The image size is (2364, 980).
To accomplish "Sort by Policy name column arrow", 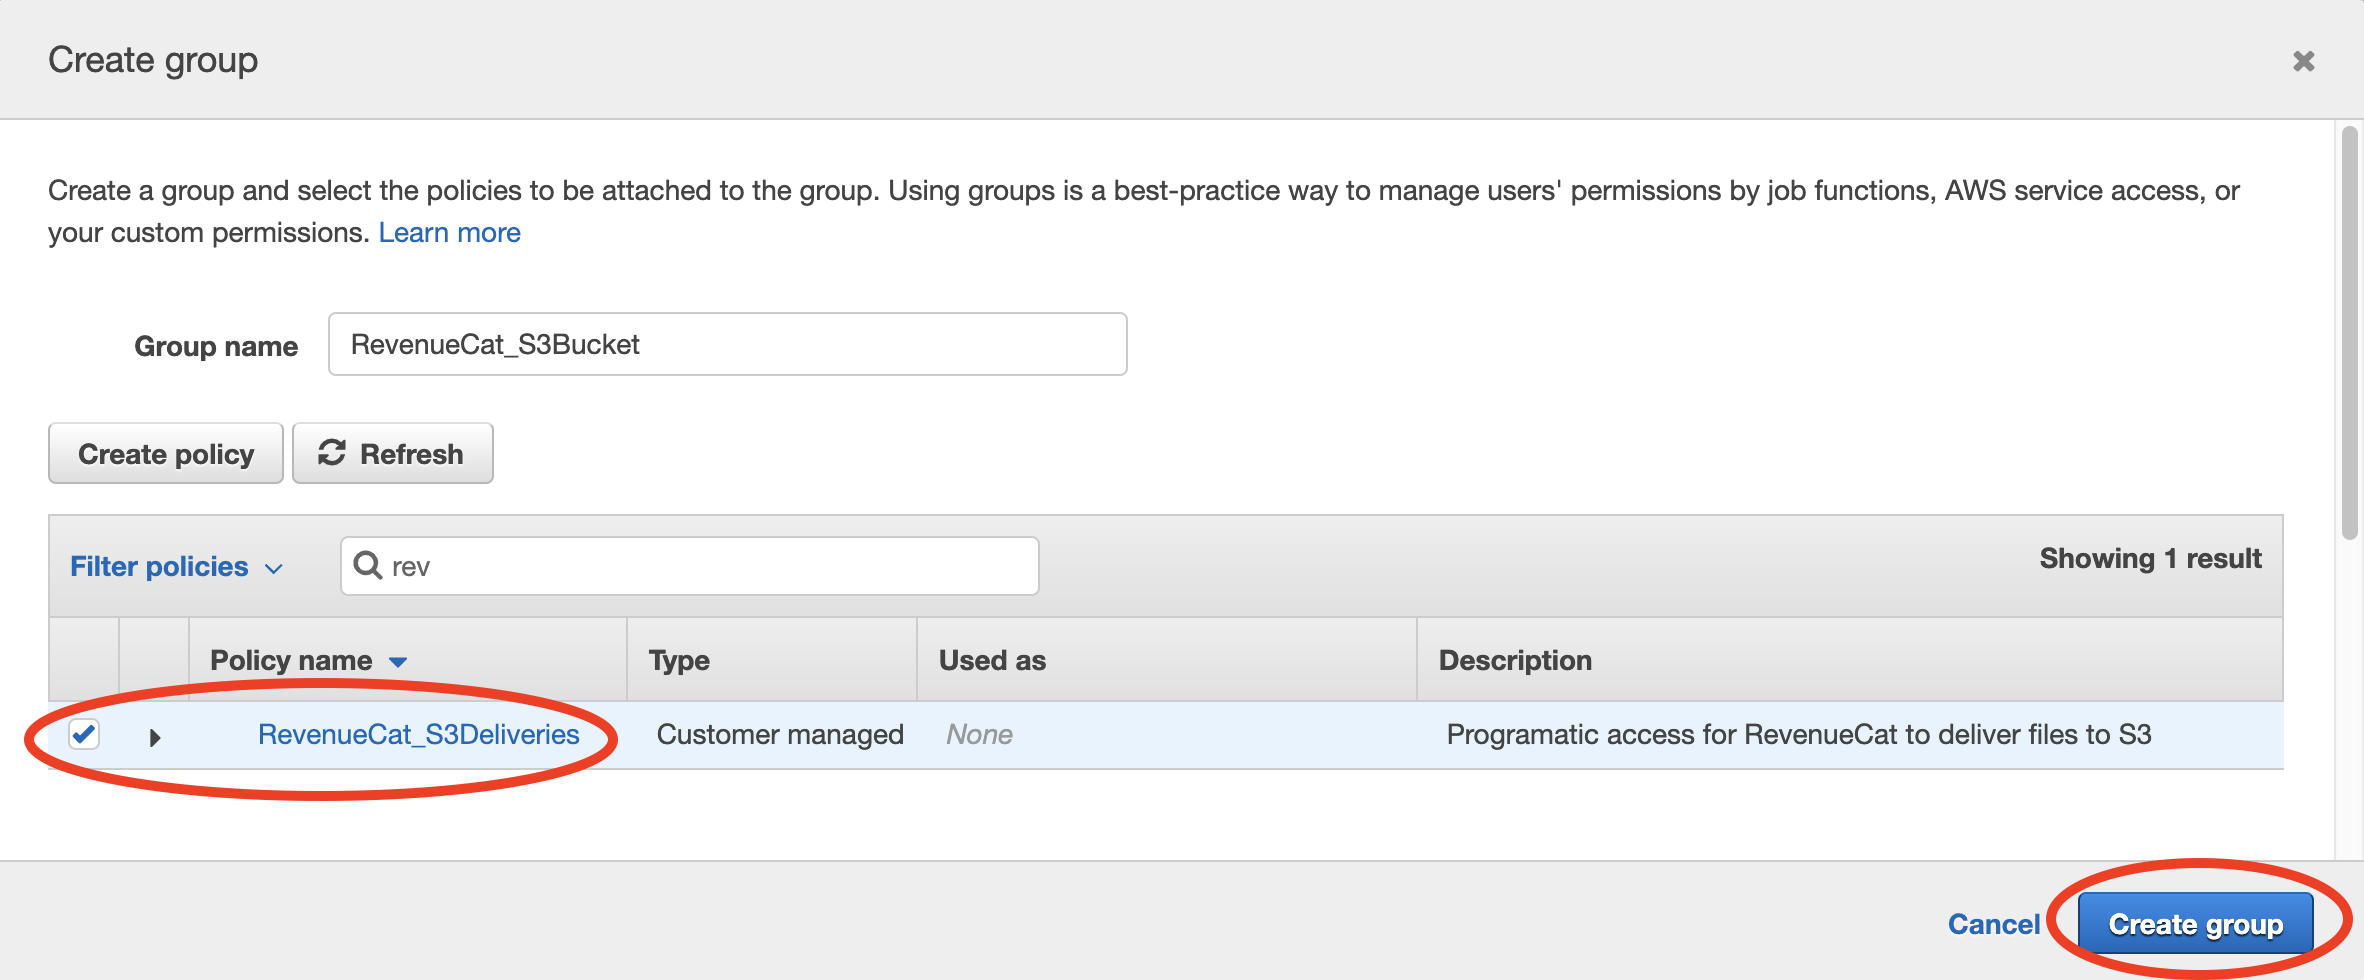I will (398, 662).
